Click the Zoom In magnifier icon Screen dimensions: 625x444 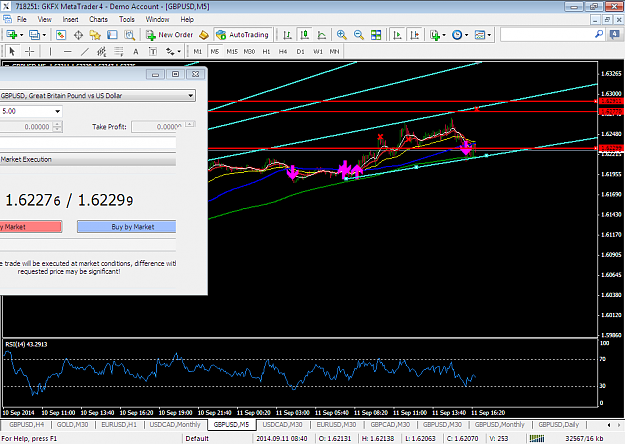341,35
